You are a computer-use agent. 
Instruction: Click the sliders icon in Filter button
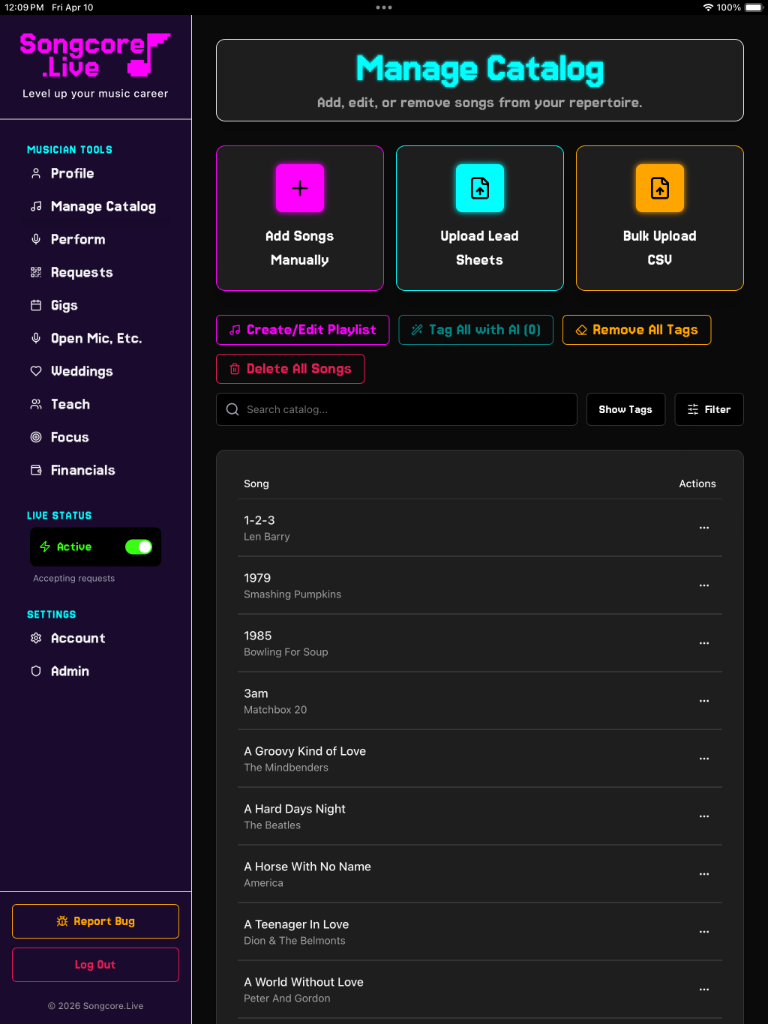click(x=693, y=409)
